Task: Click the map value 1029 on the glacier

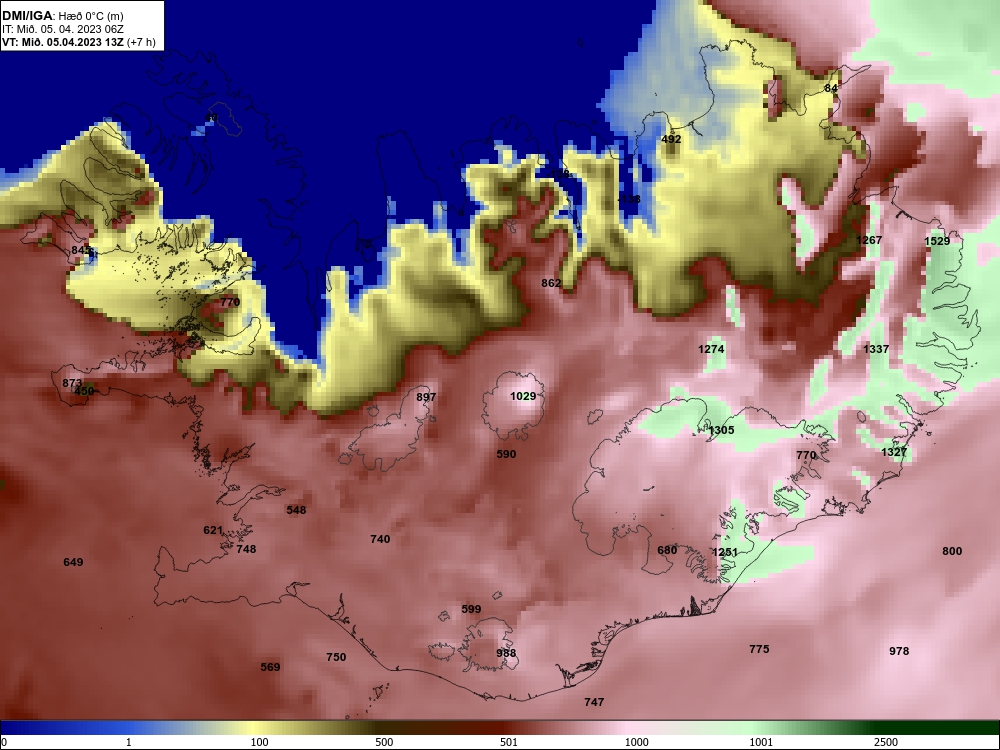Action: [x=523, y=396]
